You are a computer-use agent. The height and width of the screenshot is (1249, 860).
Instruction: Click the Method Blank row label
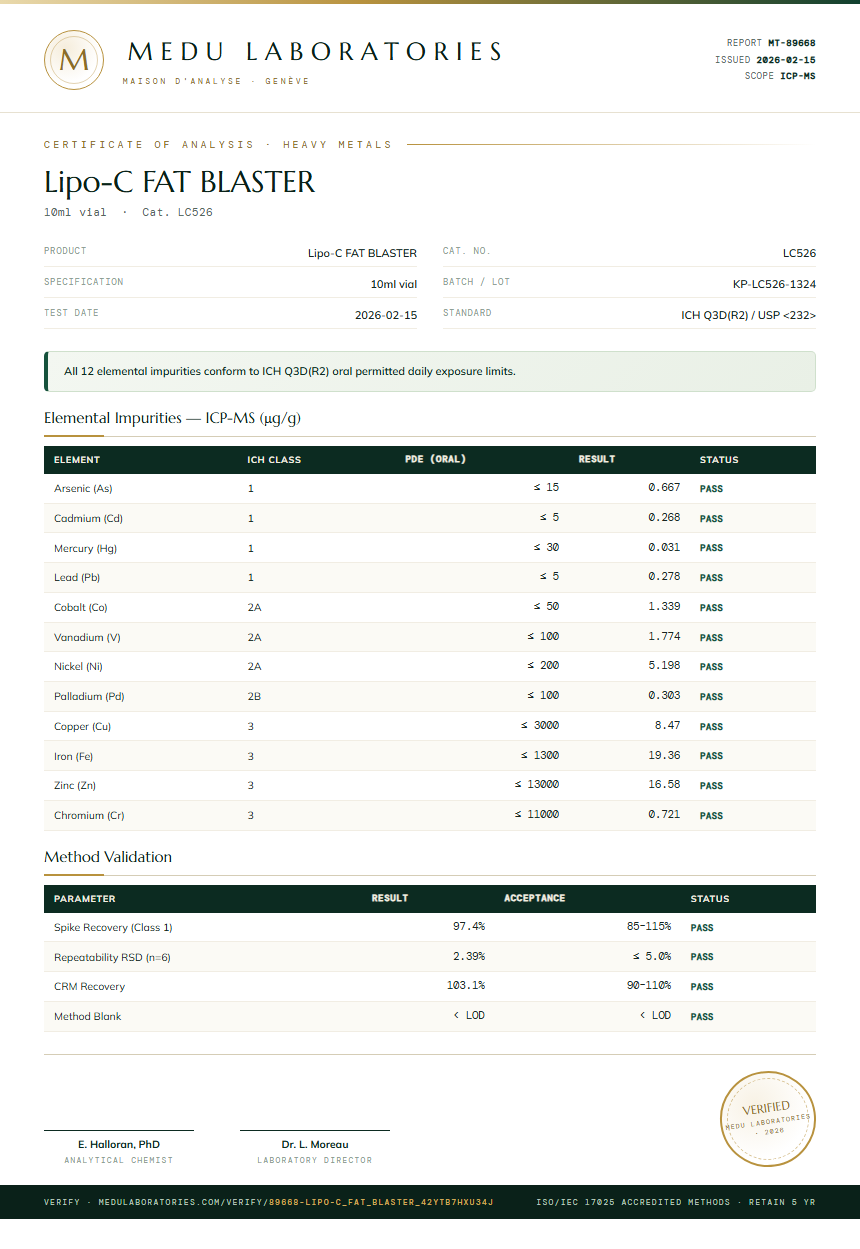(x=88, y=1017)
